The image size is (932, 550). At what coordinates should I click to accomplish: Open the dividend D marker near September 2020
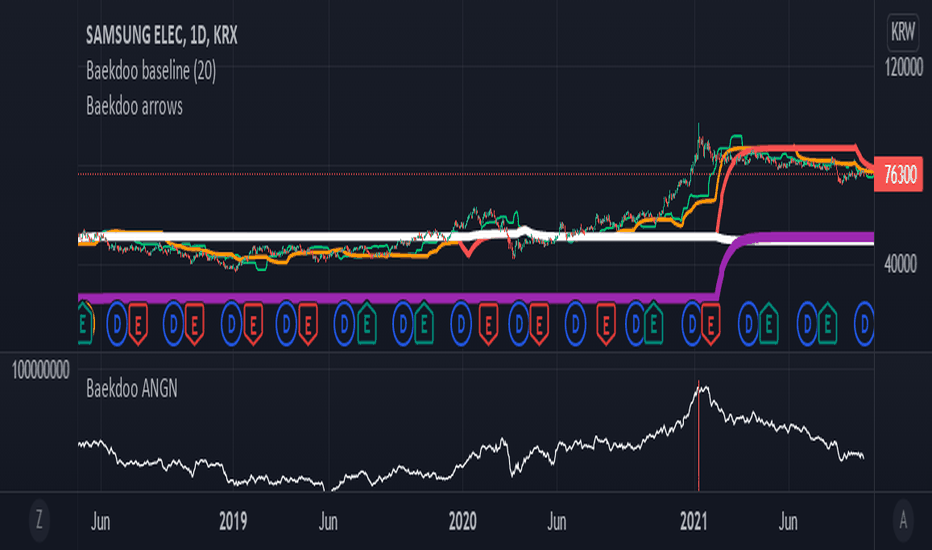pyautogui.click(x=635, y=324)
